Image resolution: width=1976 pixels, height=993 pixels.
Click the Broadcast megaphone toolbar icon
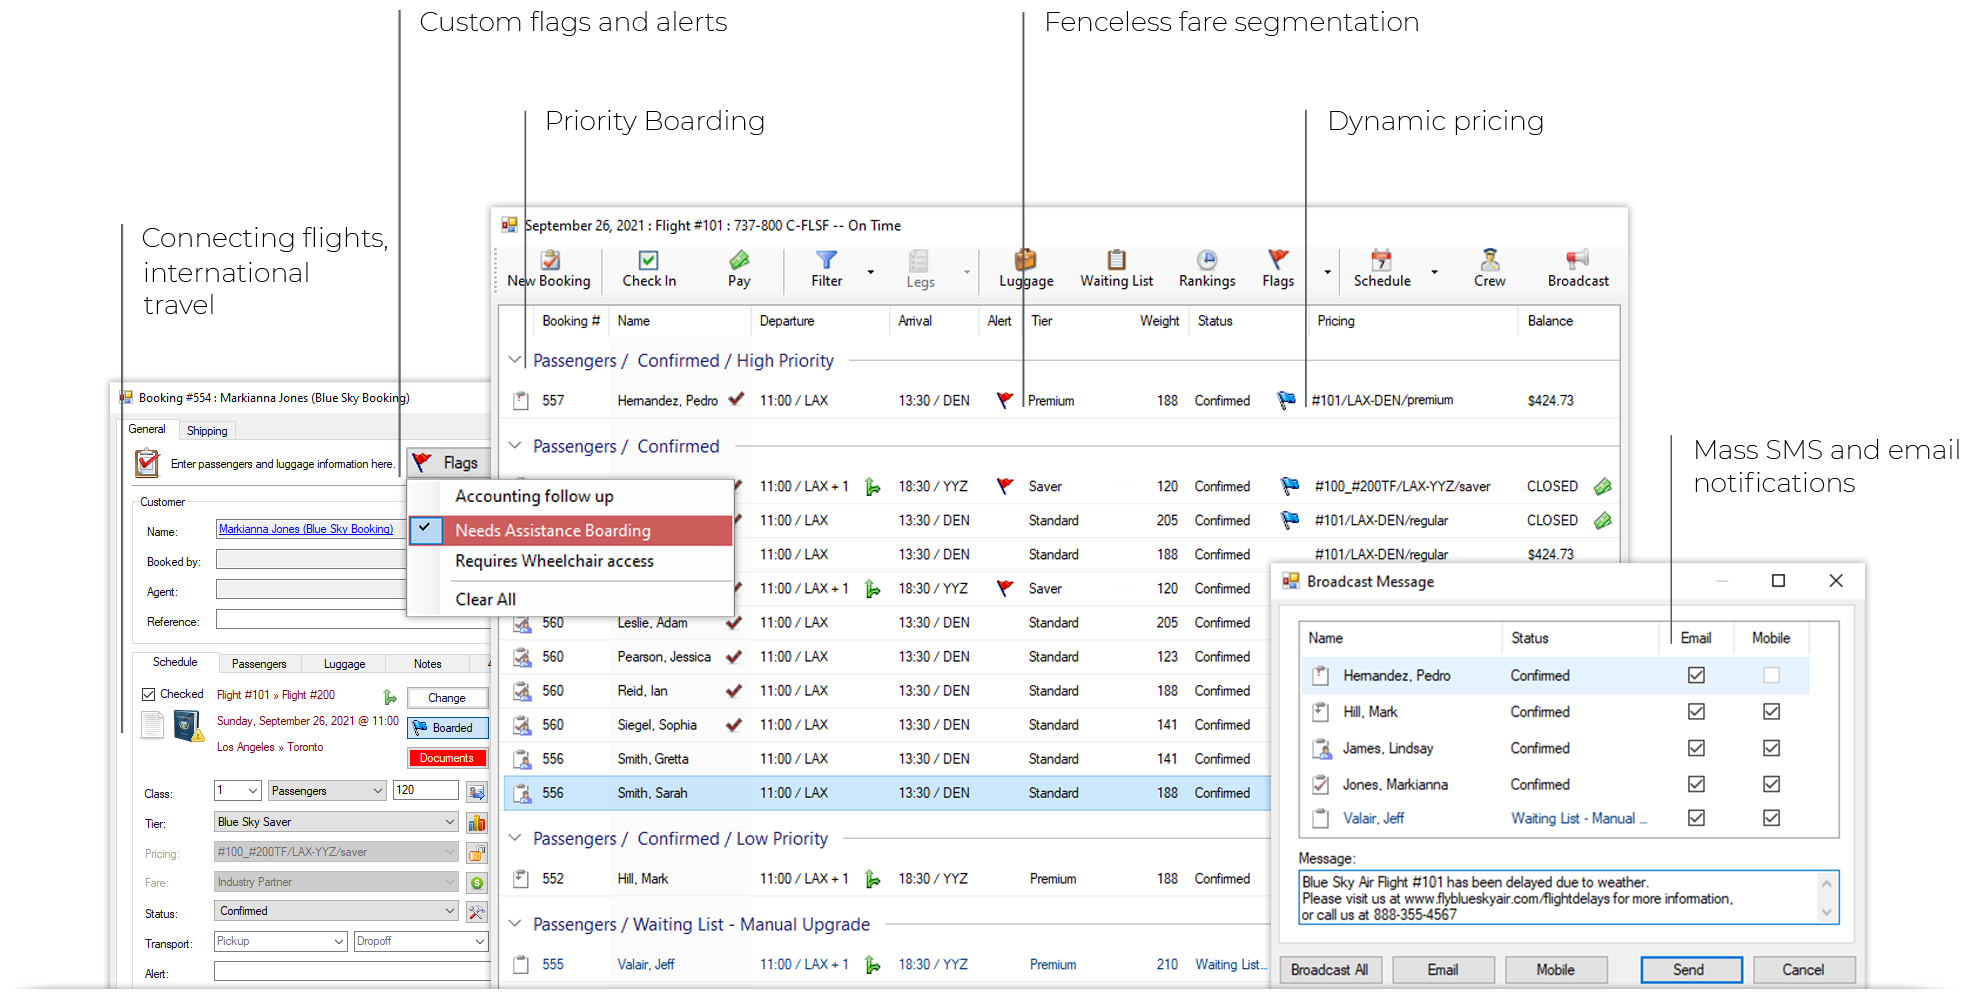tap(1578, 260)
